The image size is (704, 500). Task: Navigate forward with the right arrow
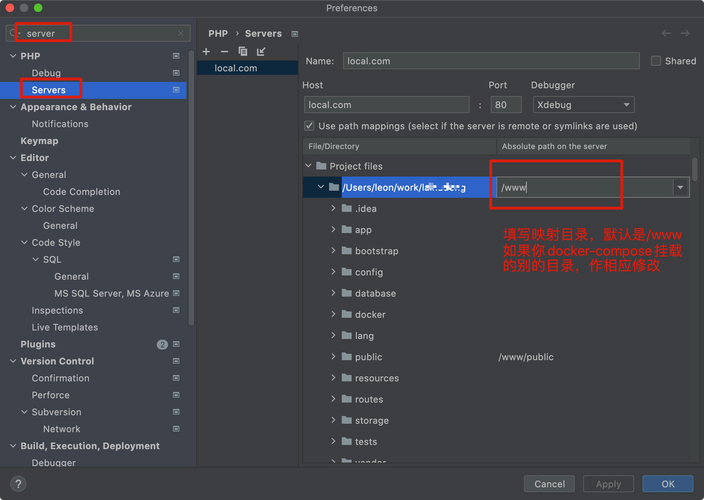point(685,33)
